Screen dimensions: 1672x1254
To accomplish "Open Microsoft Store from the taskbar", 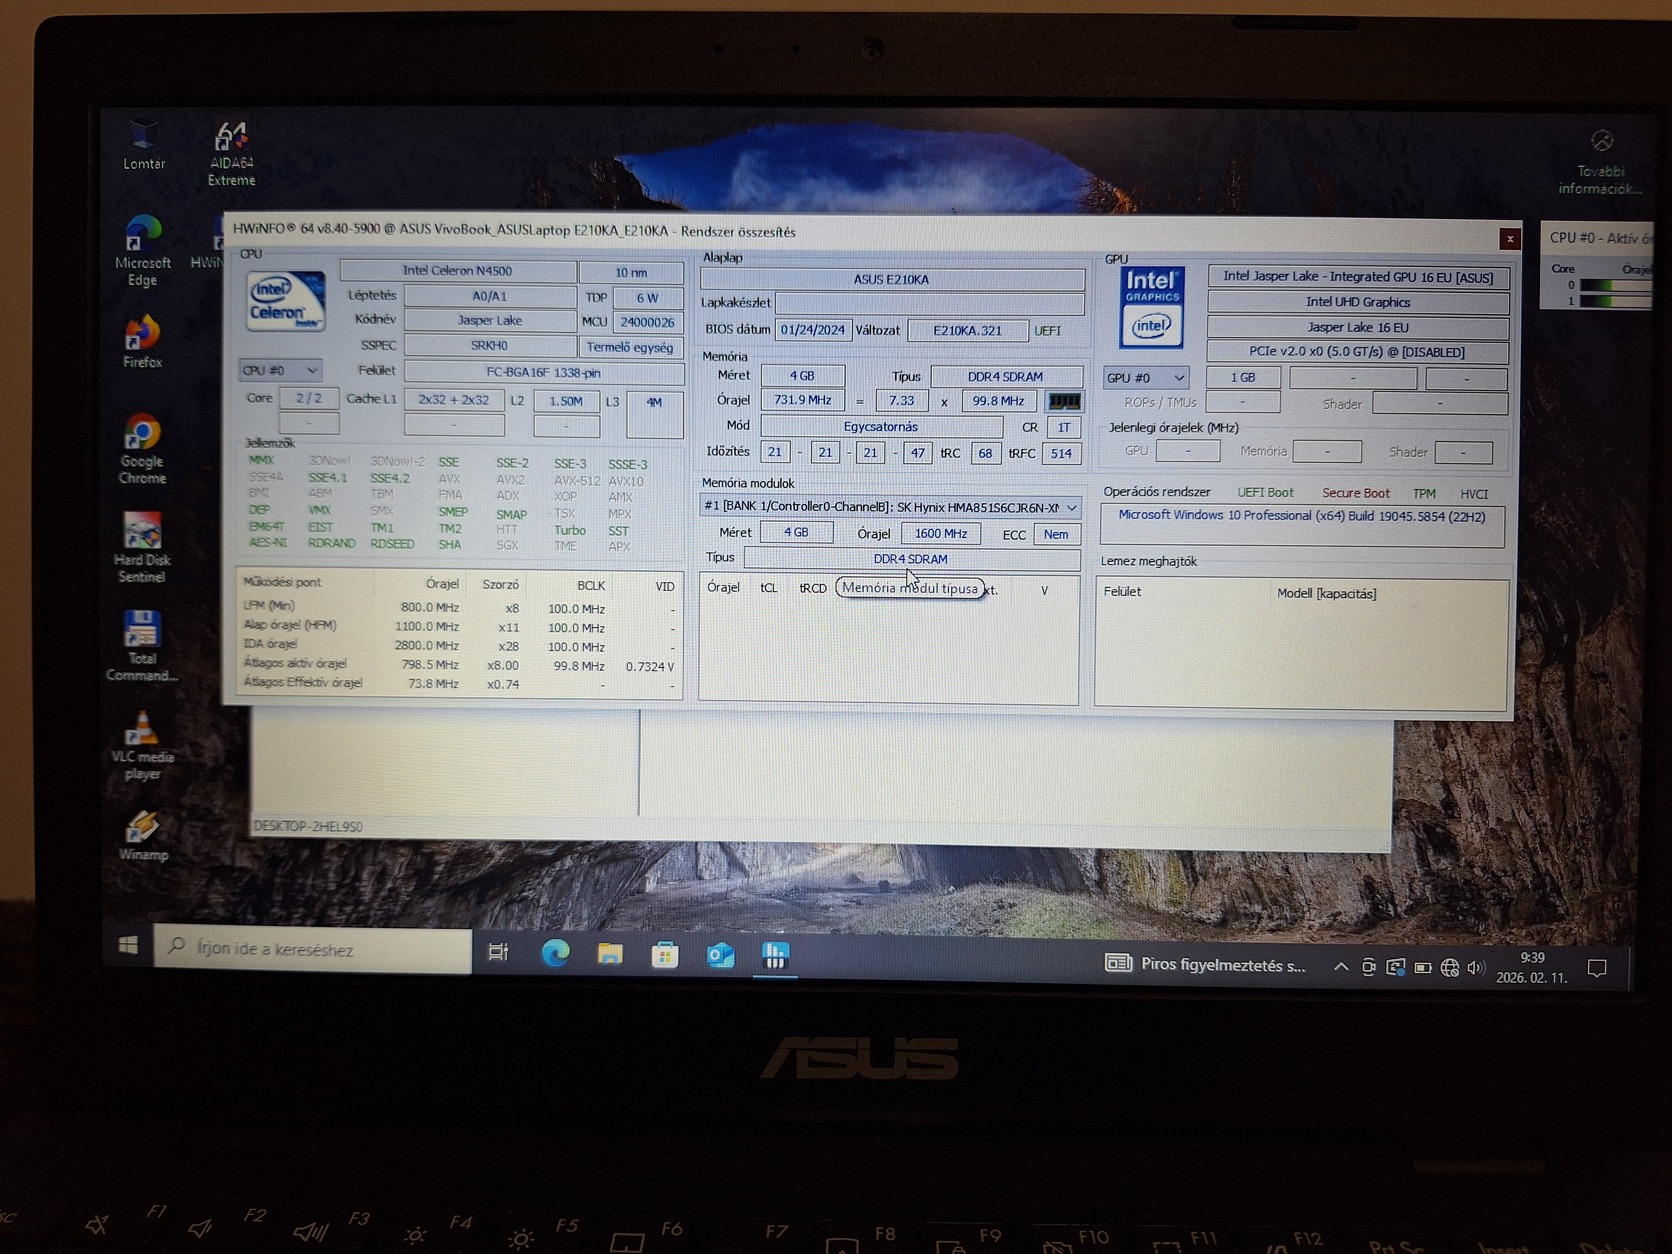I will (x=665, y=955).
